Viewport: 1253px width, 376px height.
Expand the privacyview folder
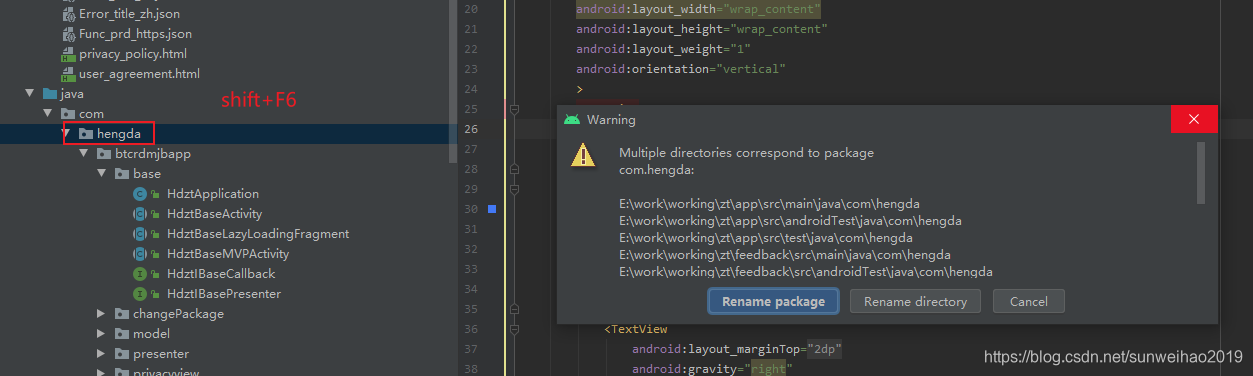[x=101, y=372]
